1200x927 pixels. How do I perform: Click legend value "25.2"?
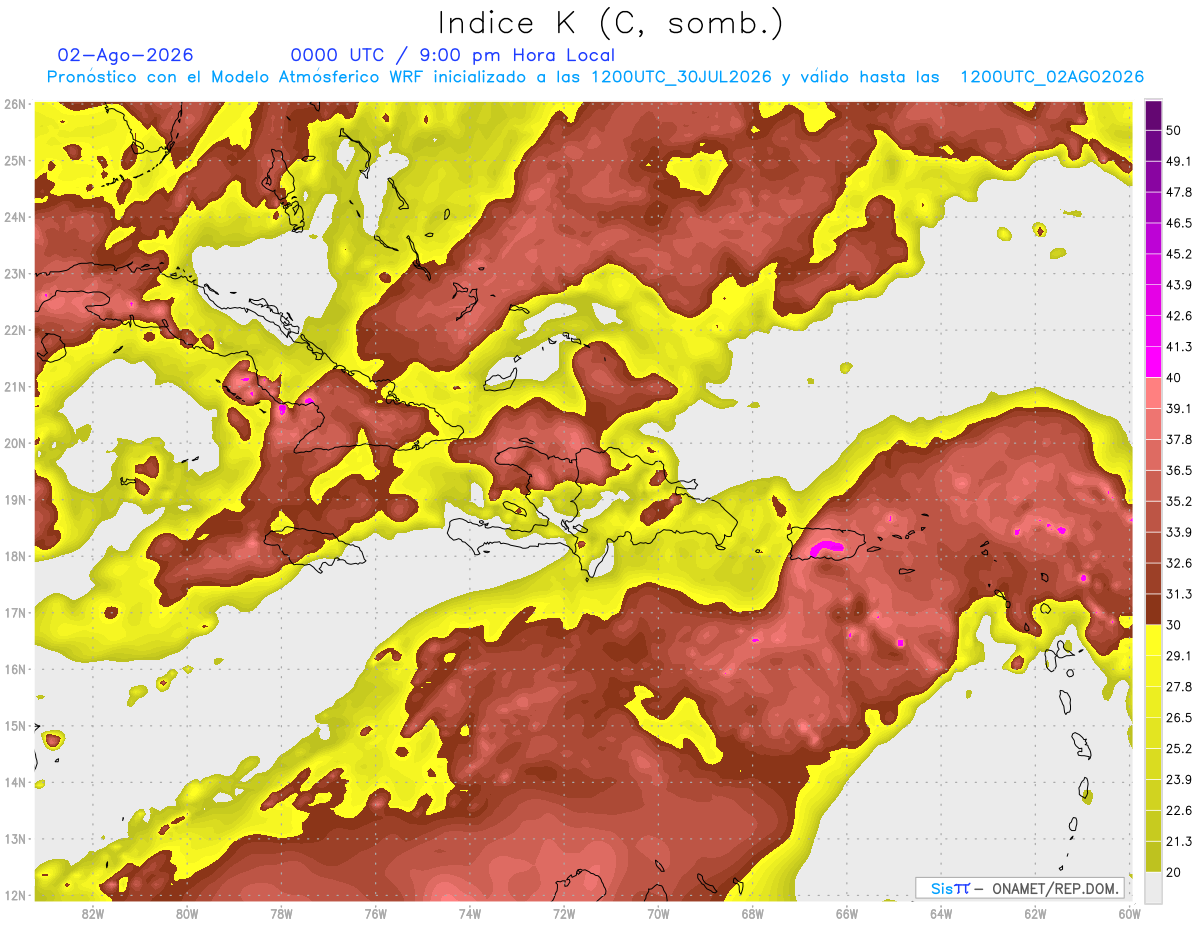[1178, 748]
